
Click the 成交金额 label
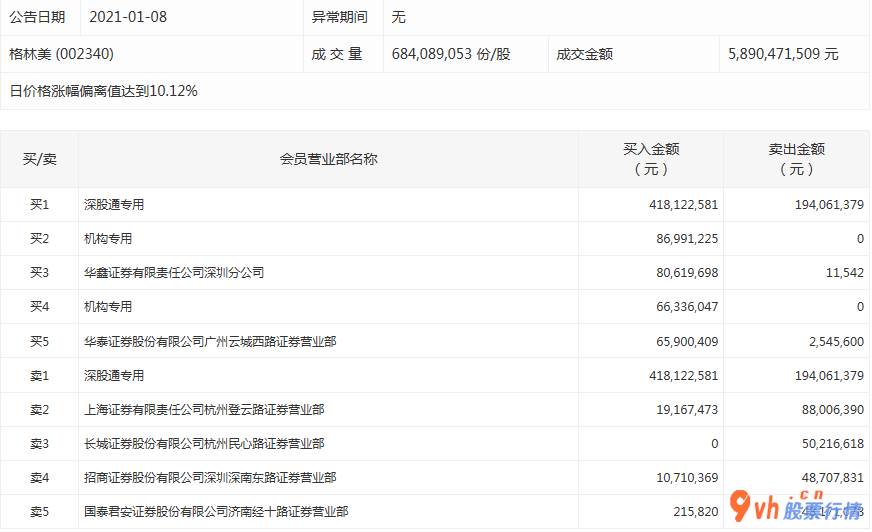pyautogui.click(x=584, y=54)
